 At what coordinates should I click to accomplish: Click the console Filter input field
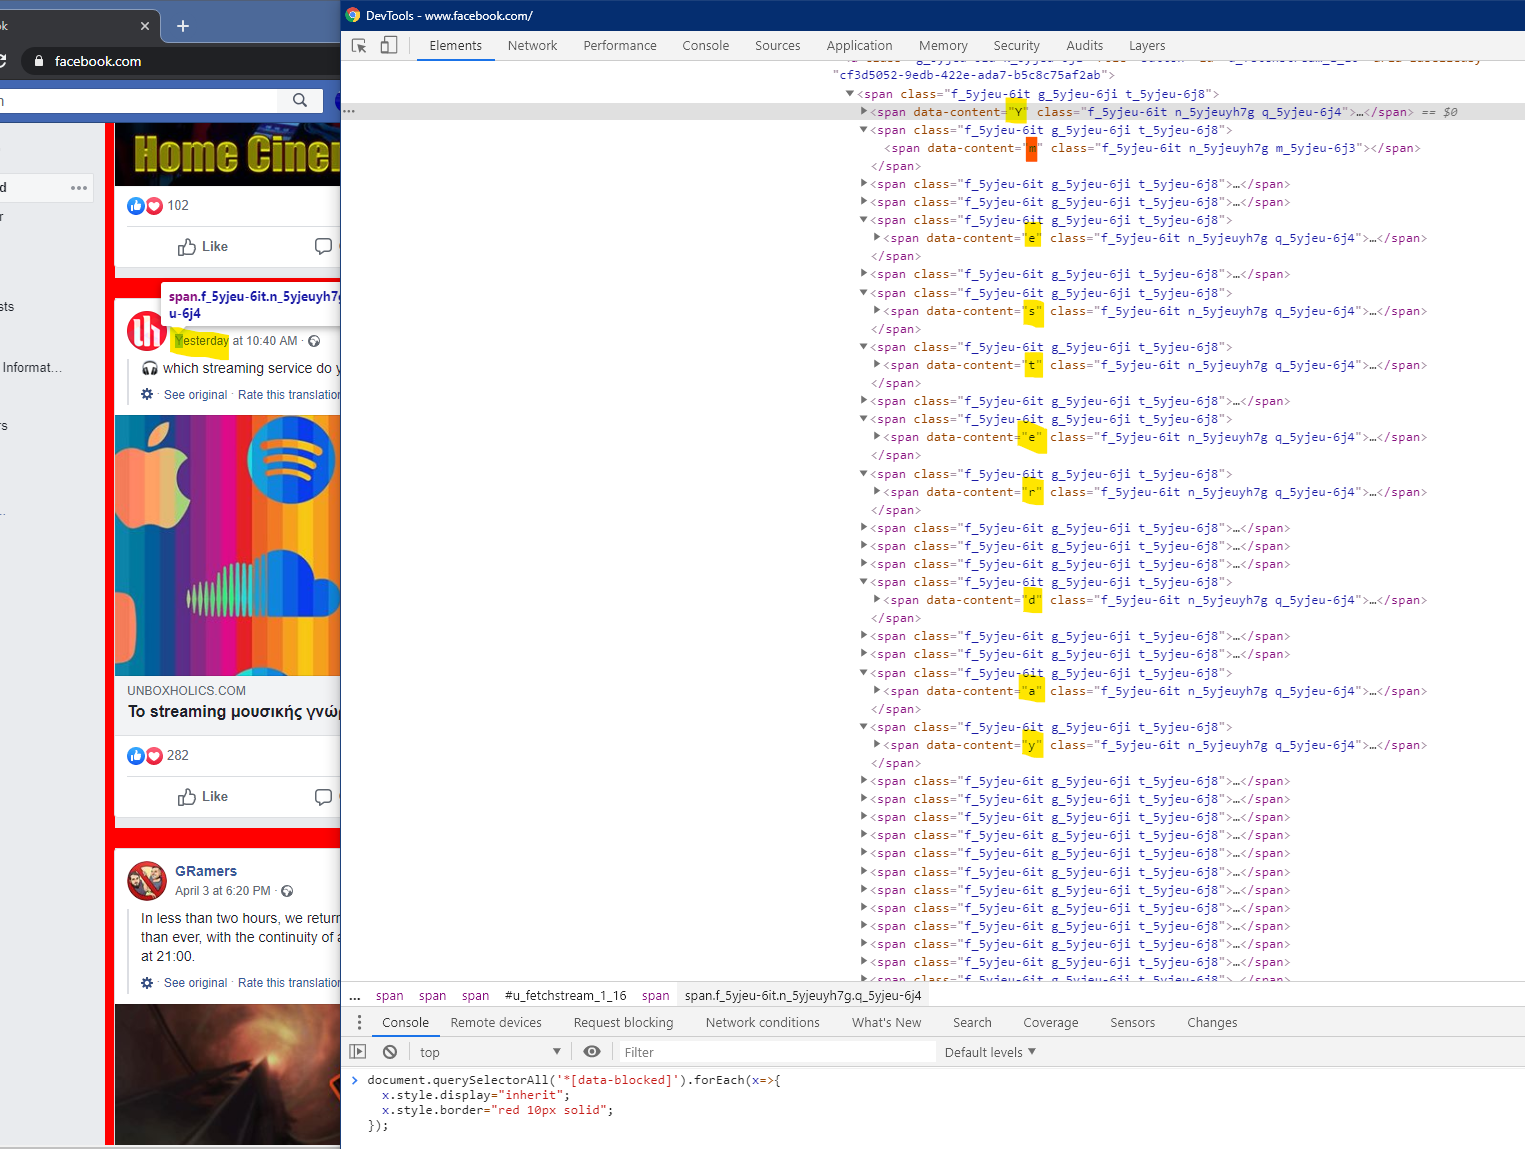click(x=770, y=1051)
